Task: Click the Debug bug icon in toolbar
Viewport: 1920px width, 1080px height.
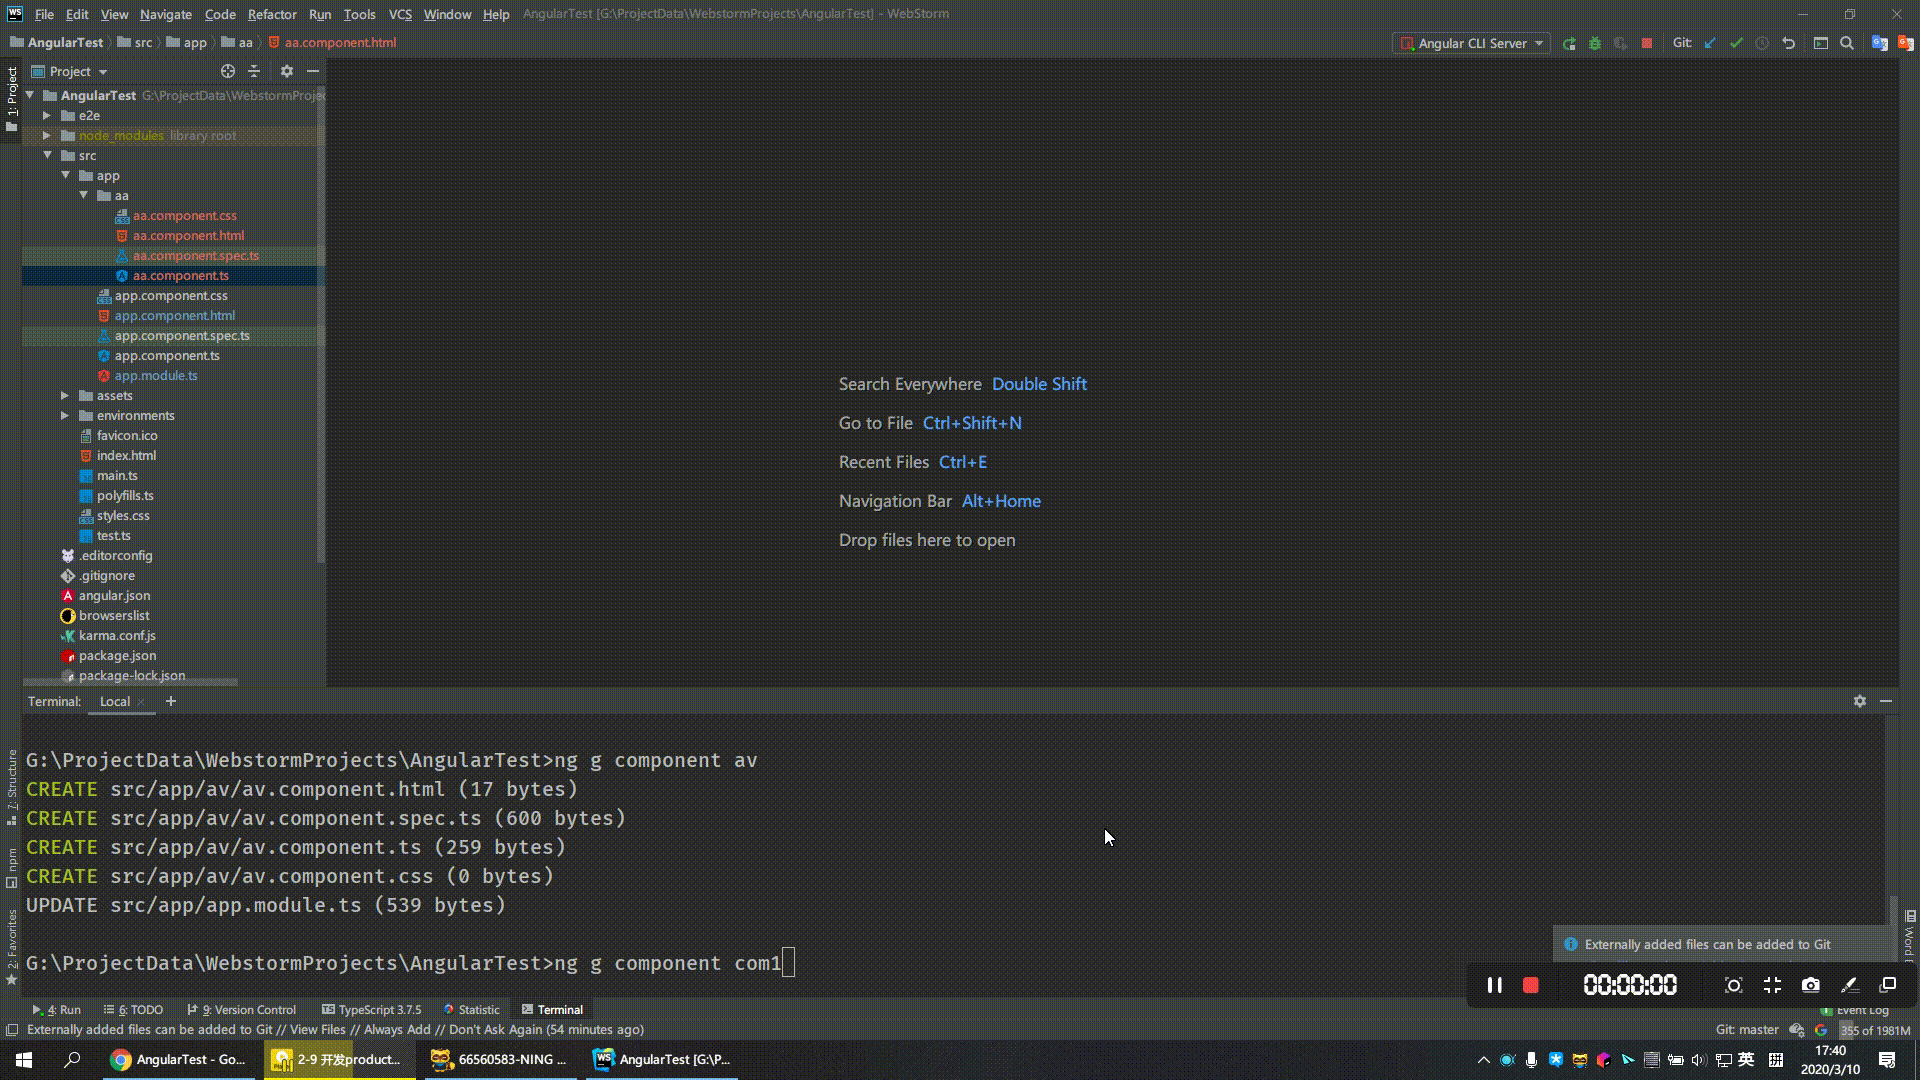Action: coord(1595,43)
